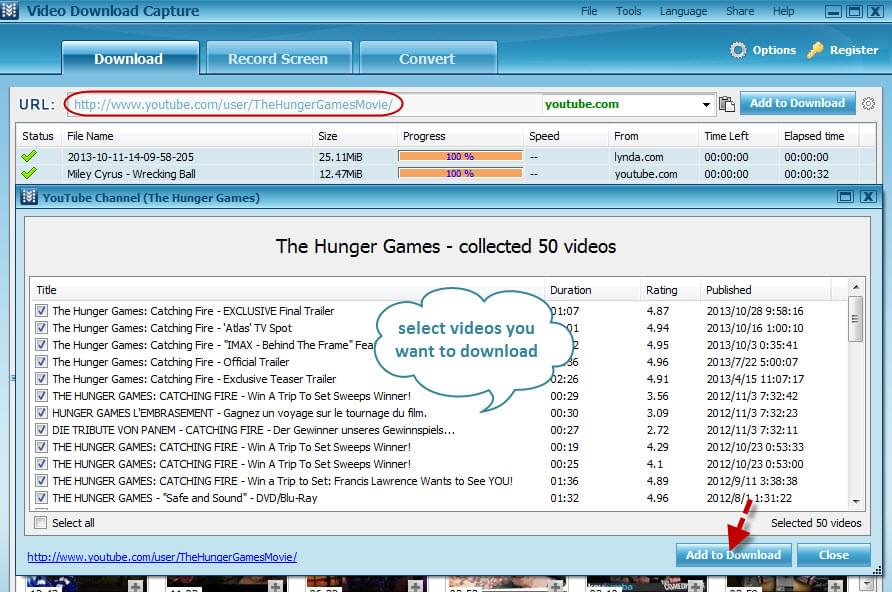
Task: Click the duration value 02:26
Action: [x=564, y=379]
